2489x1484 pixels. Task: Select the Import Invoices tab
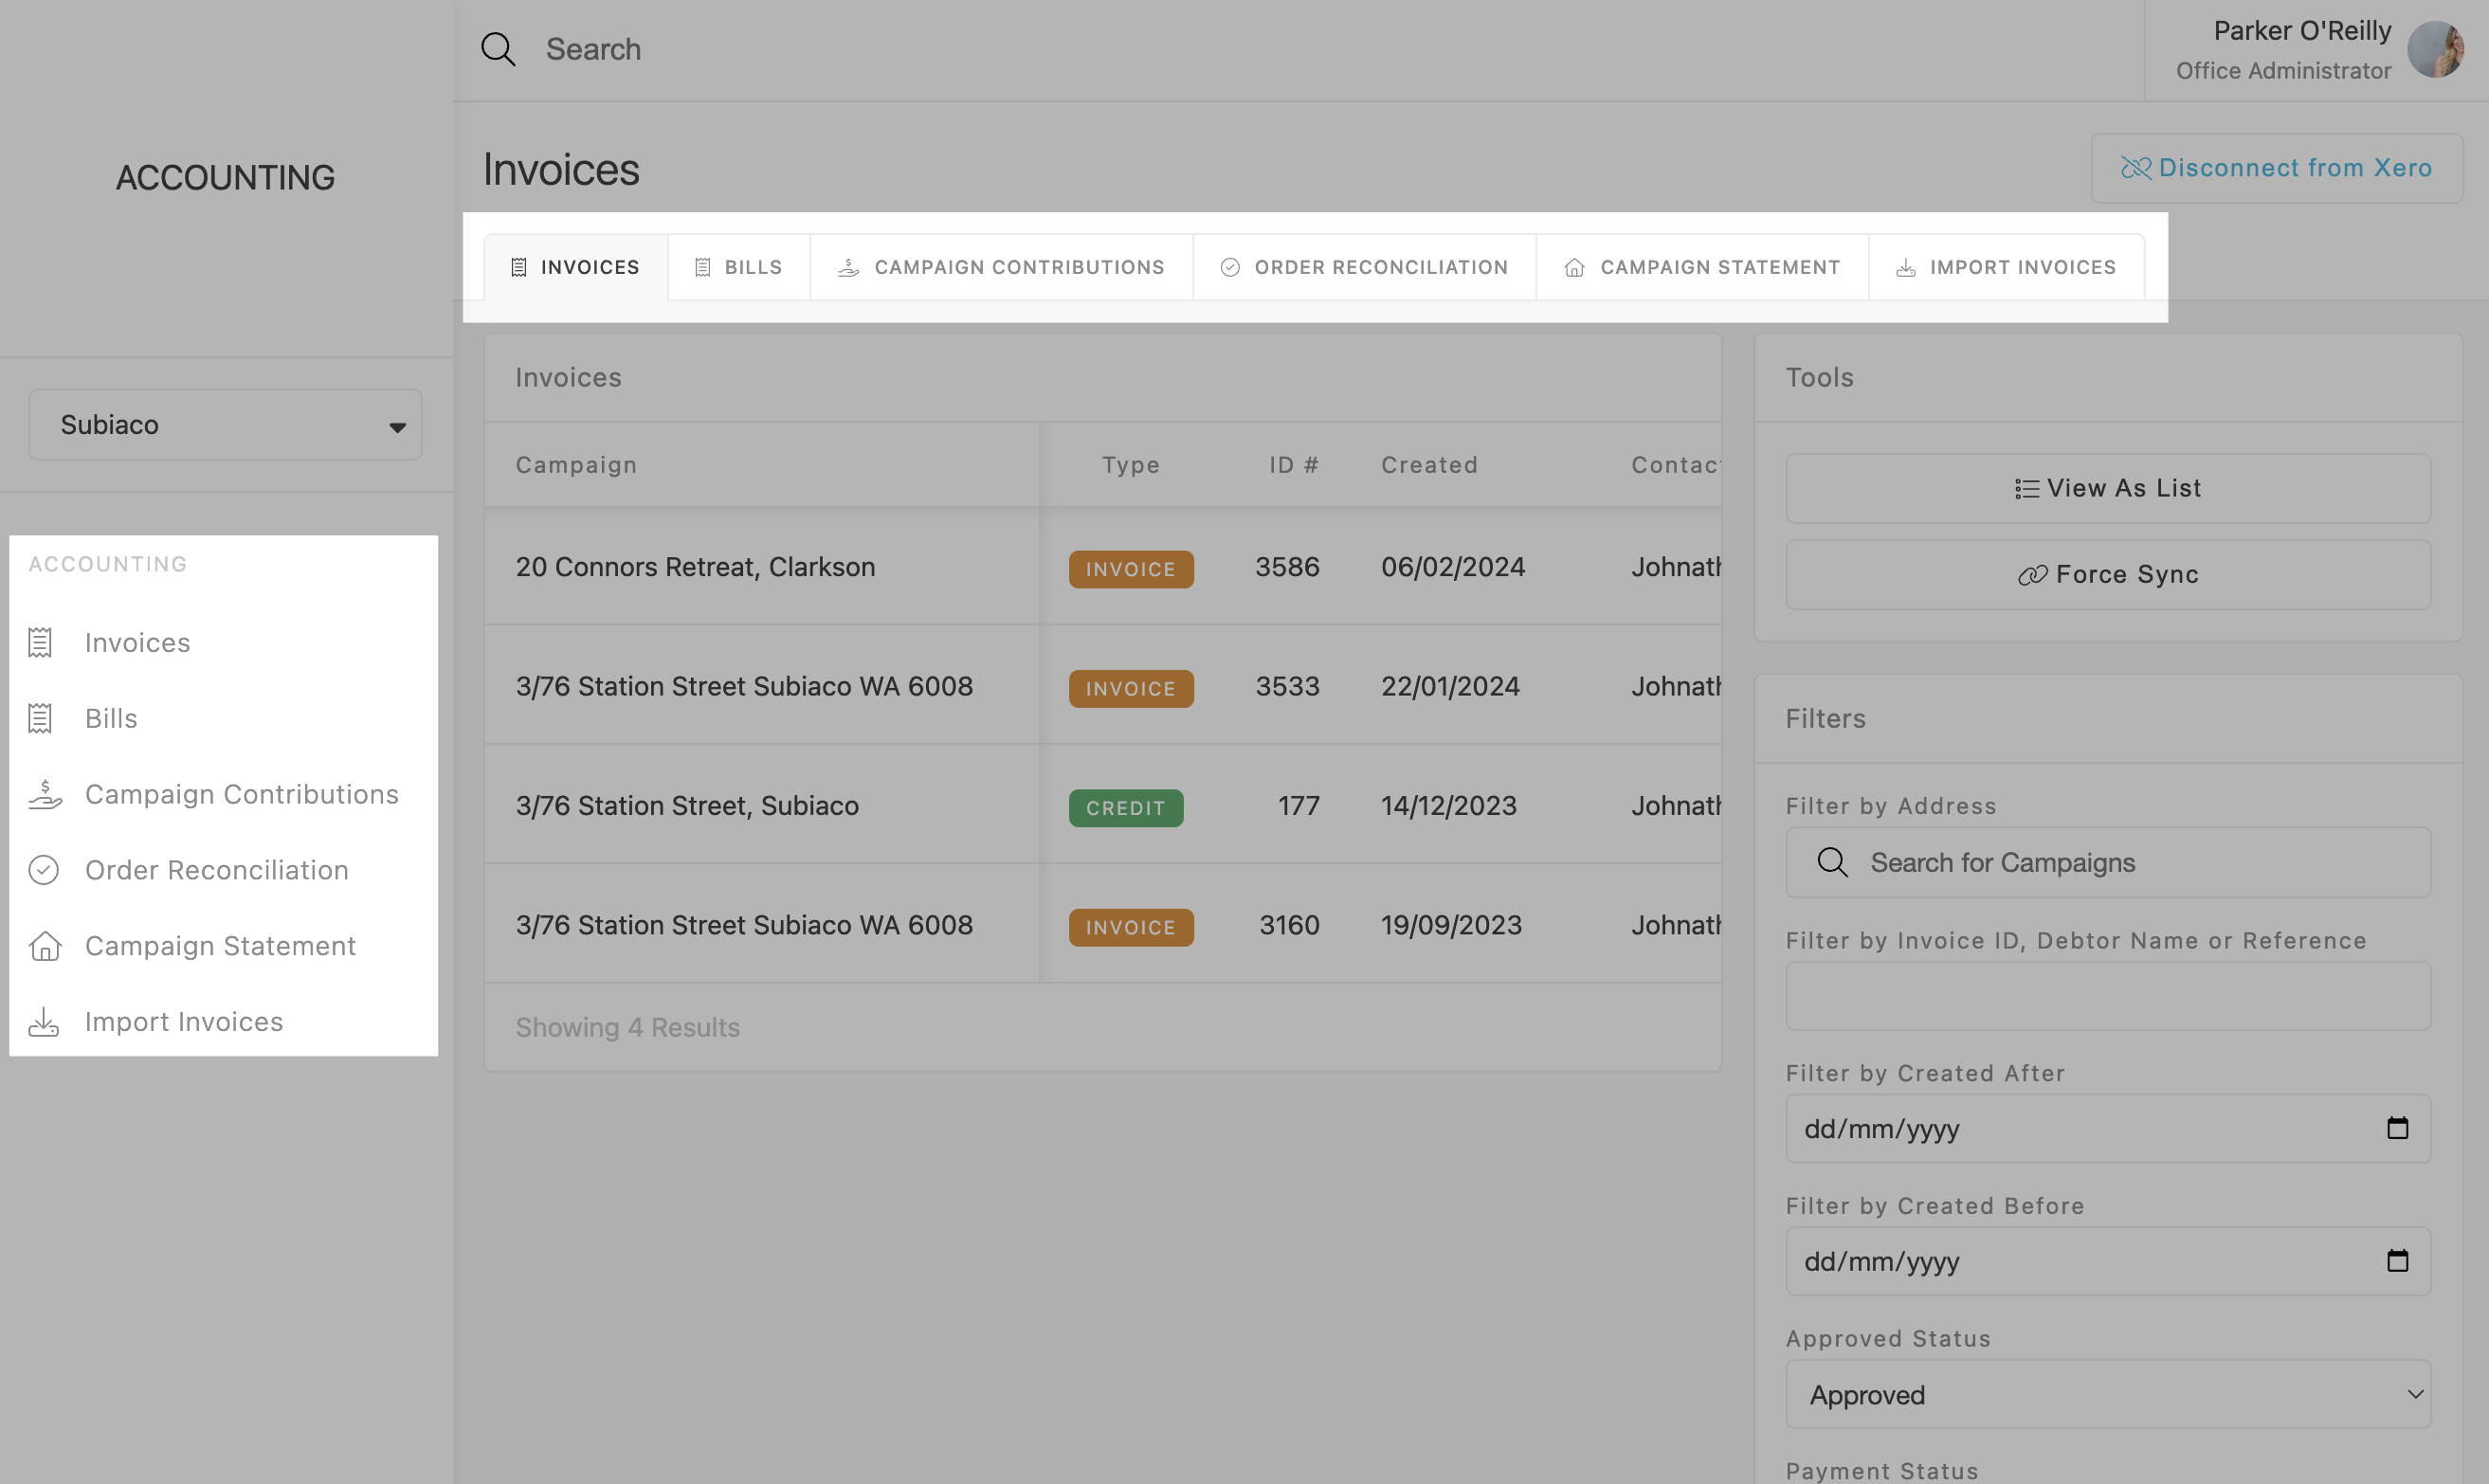pos(2006,267)
